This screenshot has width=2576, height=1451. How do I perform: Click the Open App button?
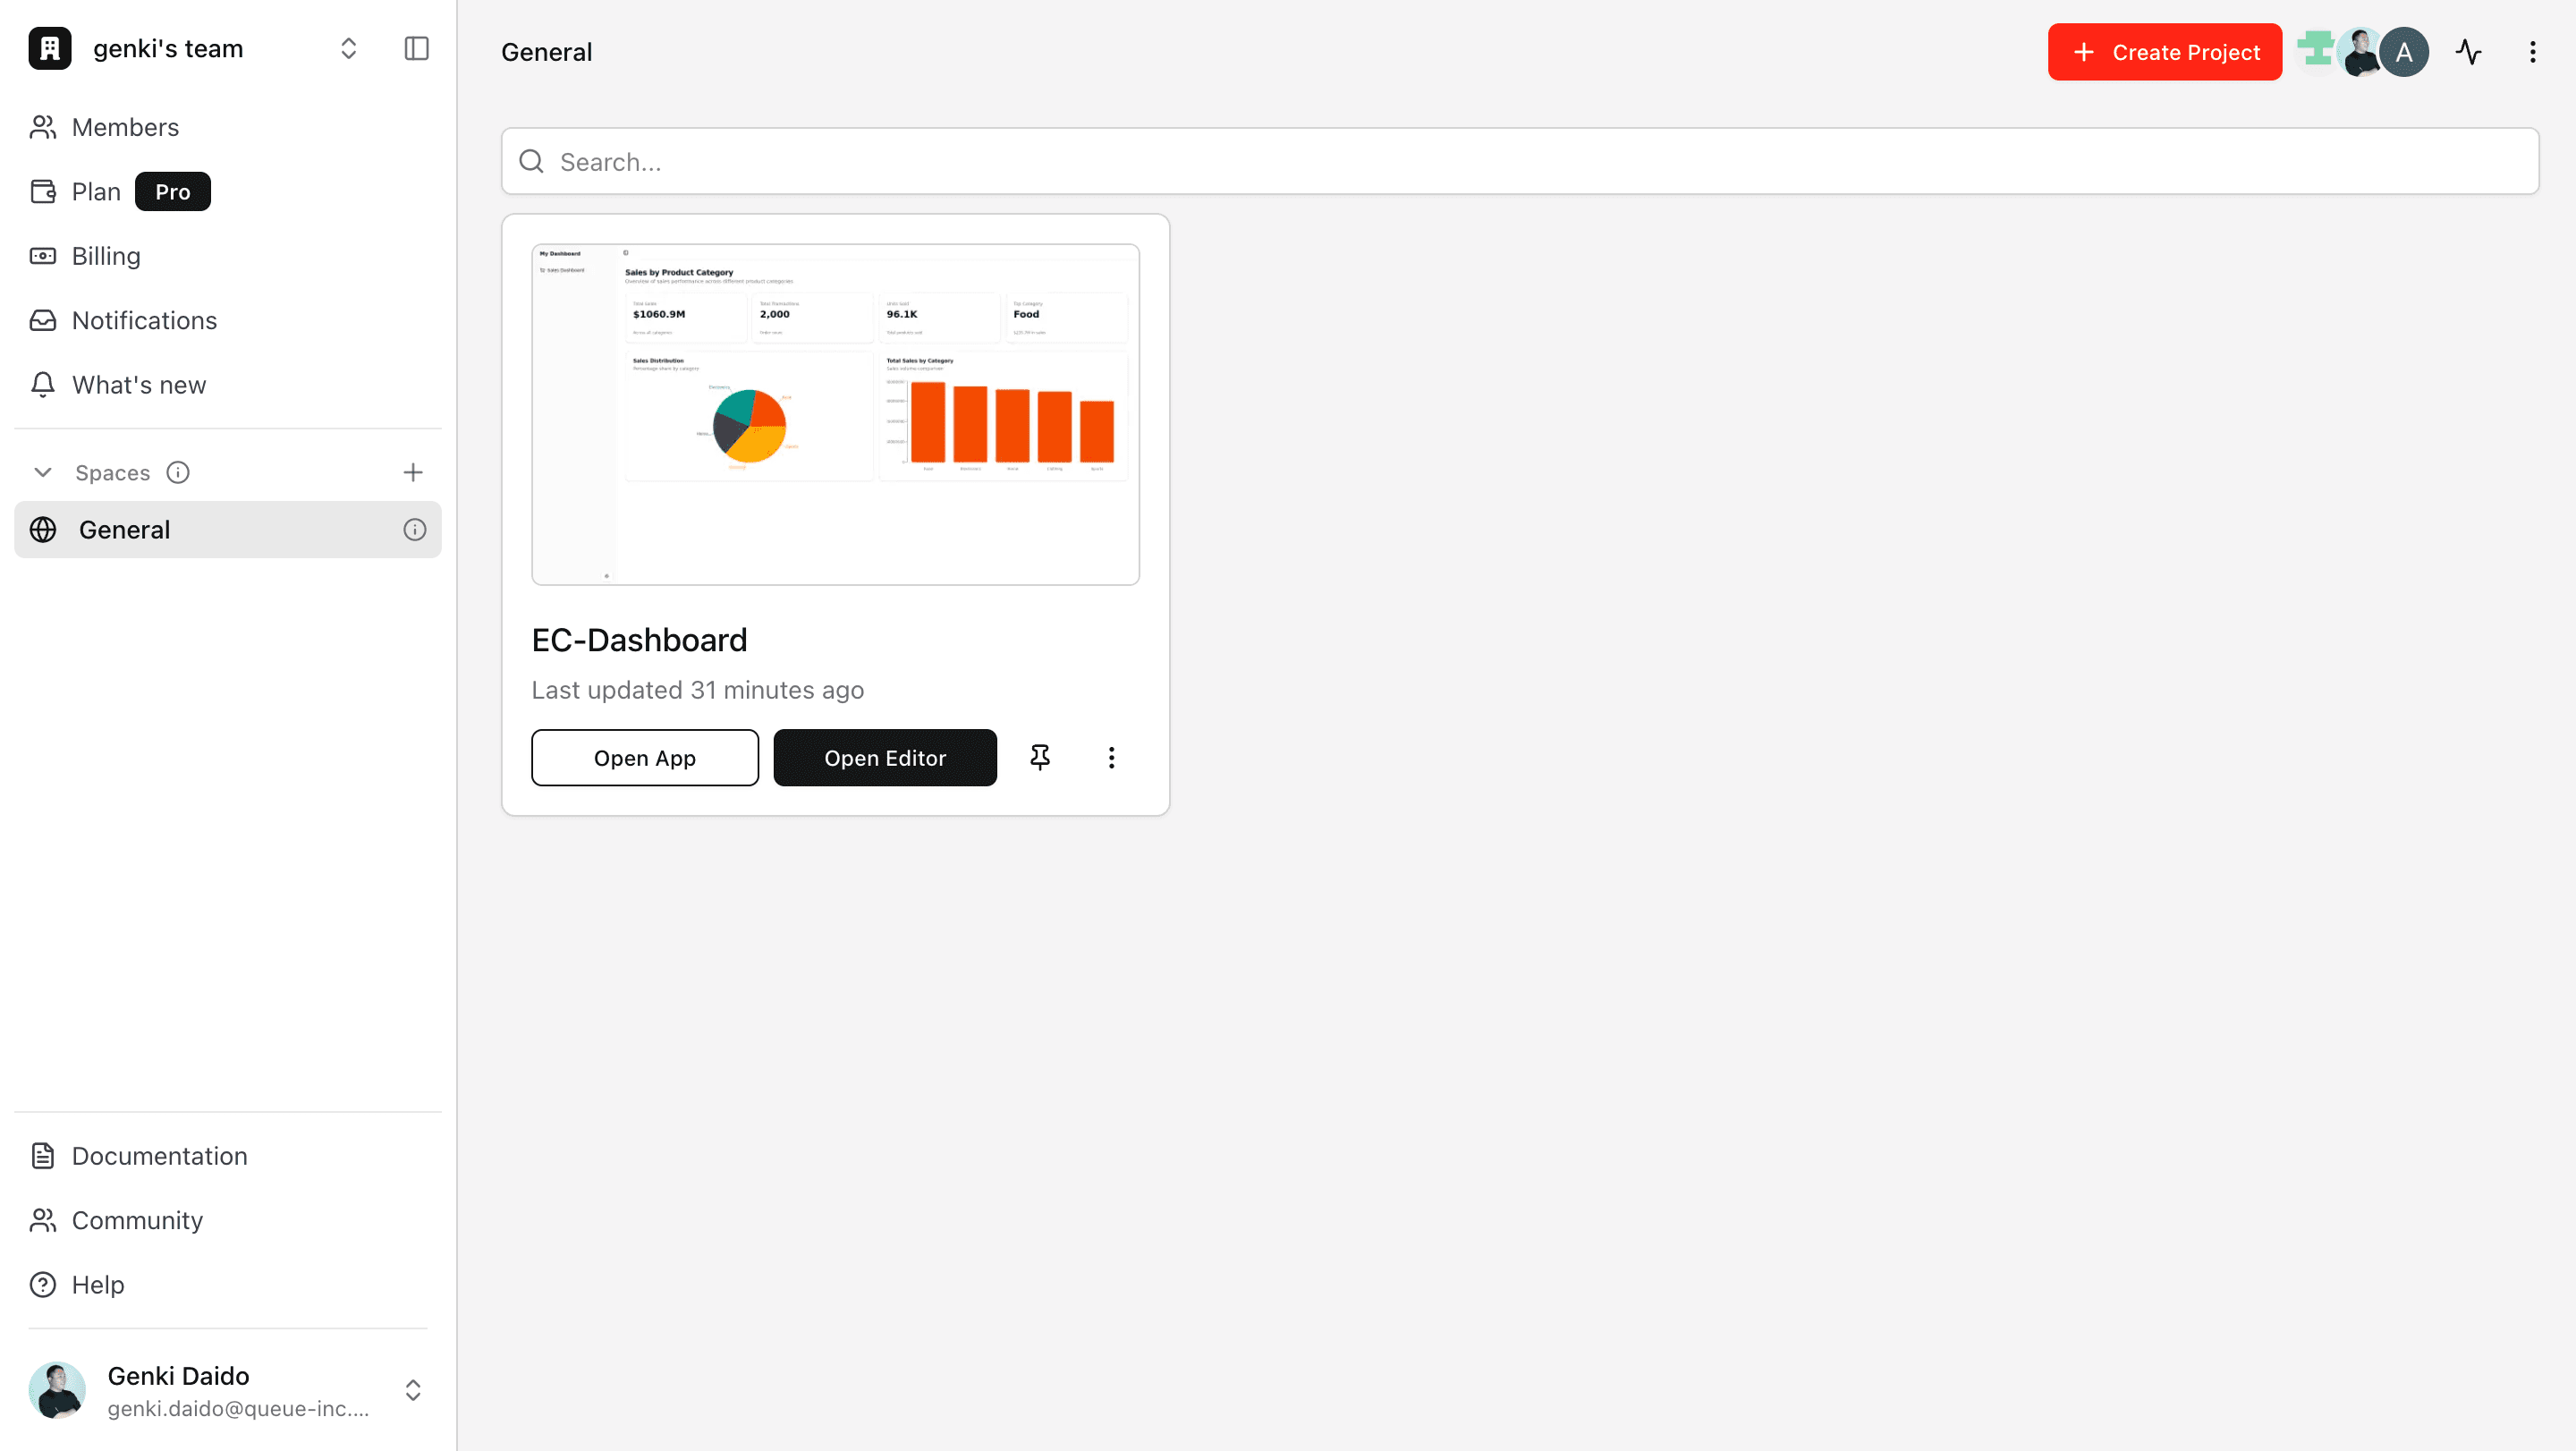(x=644, y=757)
